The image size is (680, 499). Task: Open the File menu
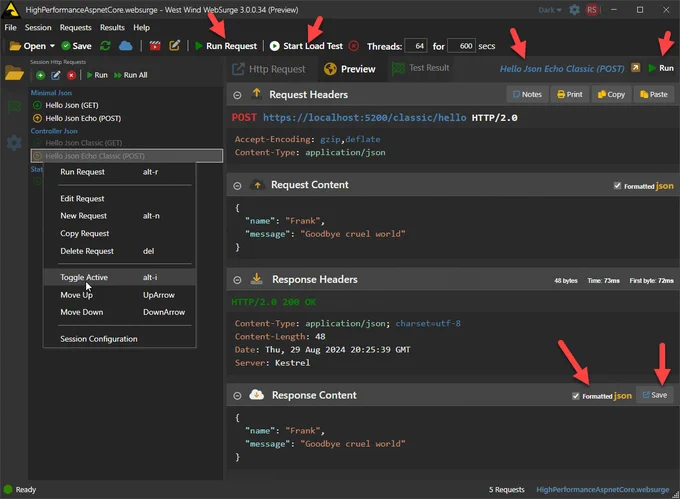click(x=10, y=27)
